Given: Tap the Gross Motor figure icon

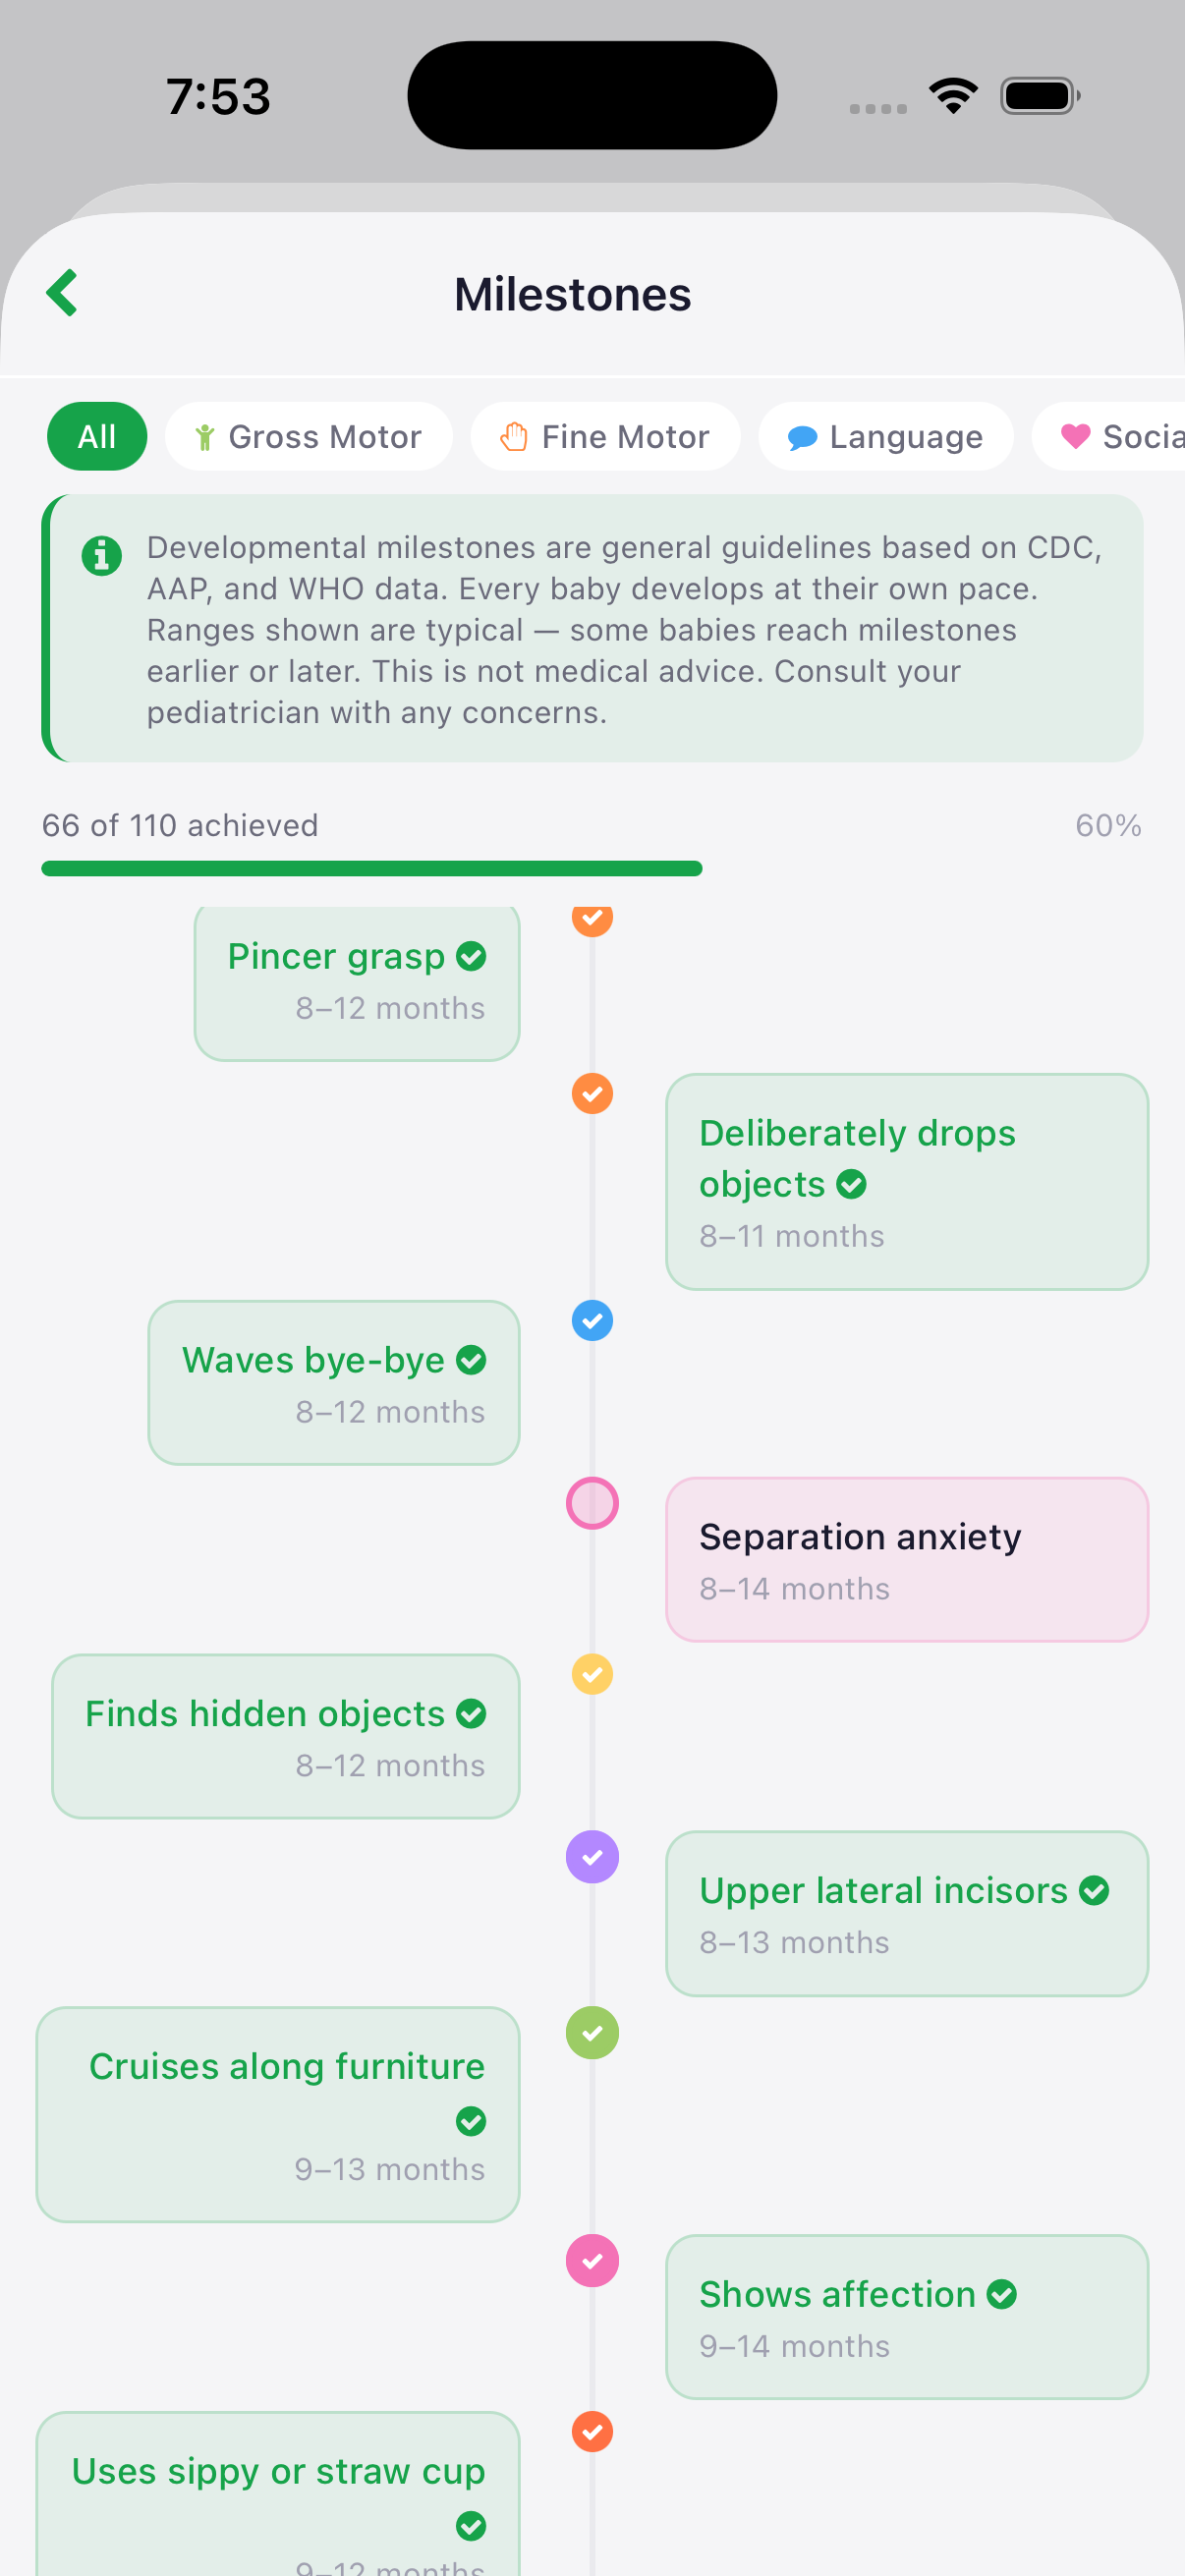Looking at the screenshot, I should [205, 437].
